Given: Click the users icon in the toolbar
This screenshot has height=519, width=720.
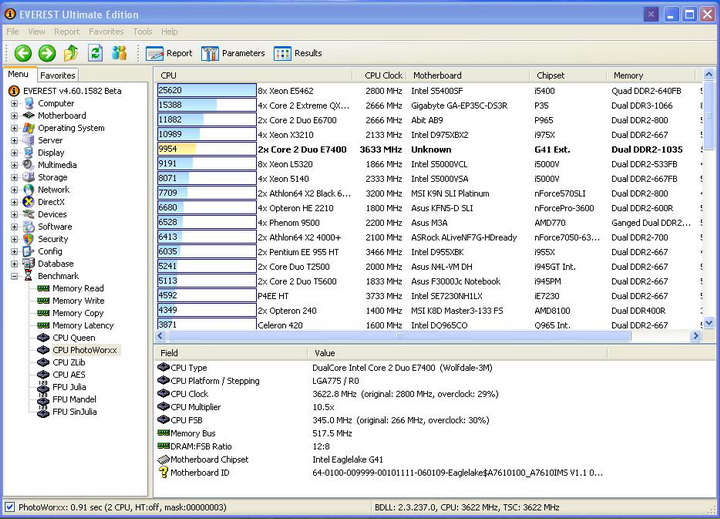Looking at the screenshot, I should (x=119, y=53).
